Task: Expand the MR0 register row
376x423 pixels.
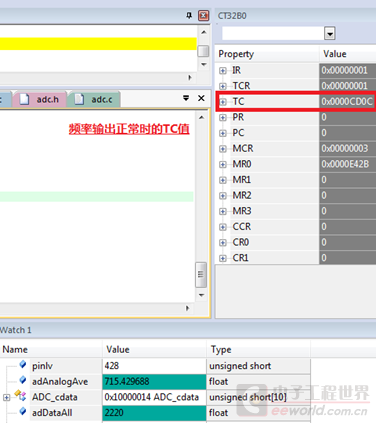Action: 223,165
